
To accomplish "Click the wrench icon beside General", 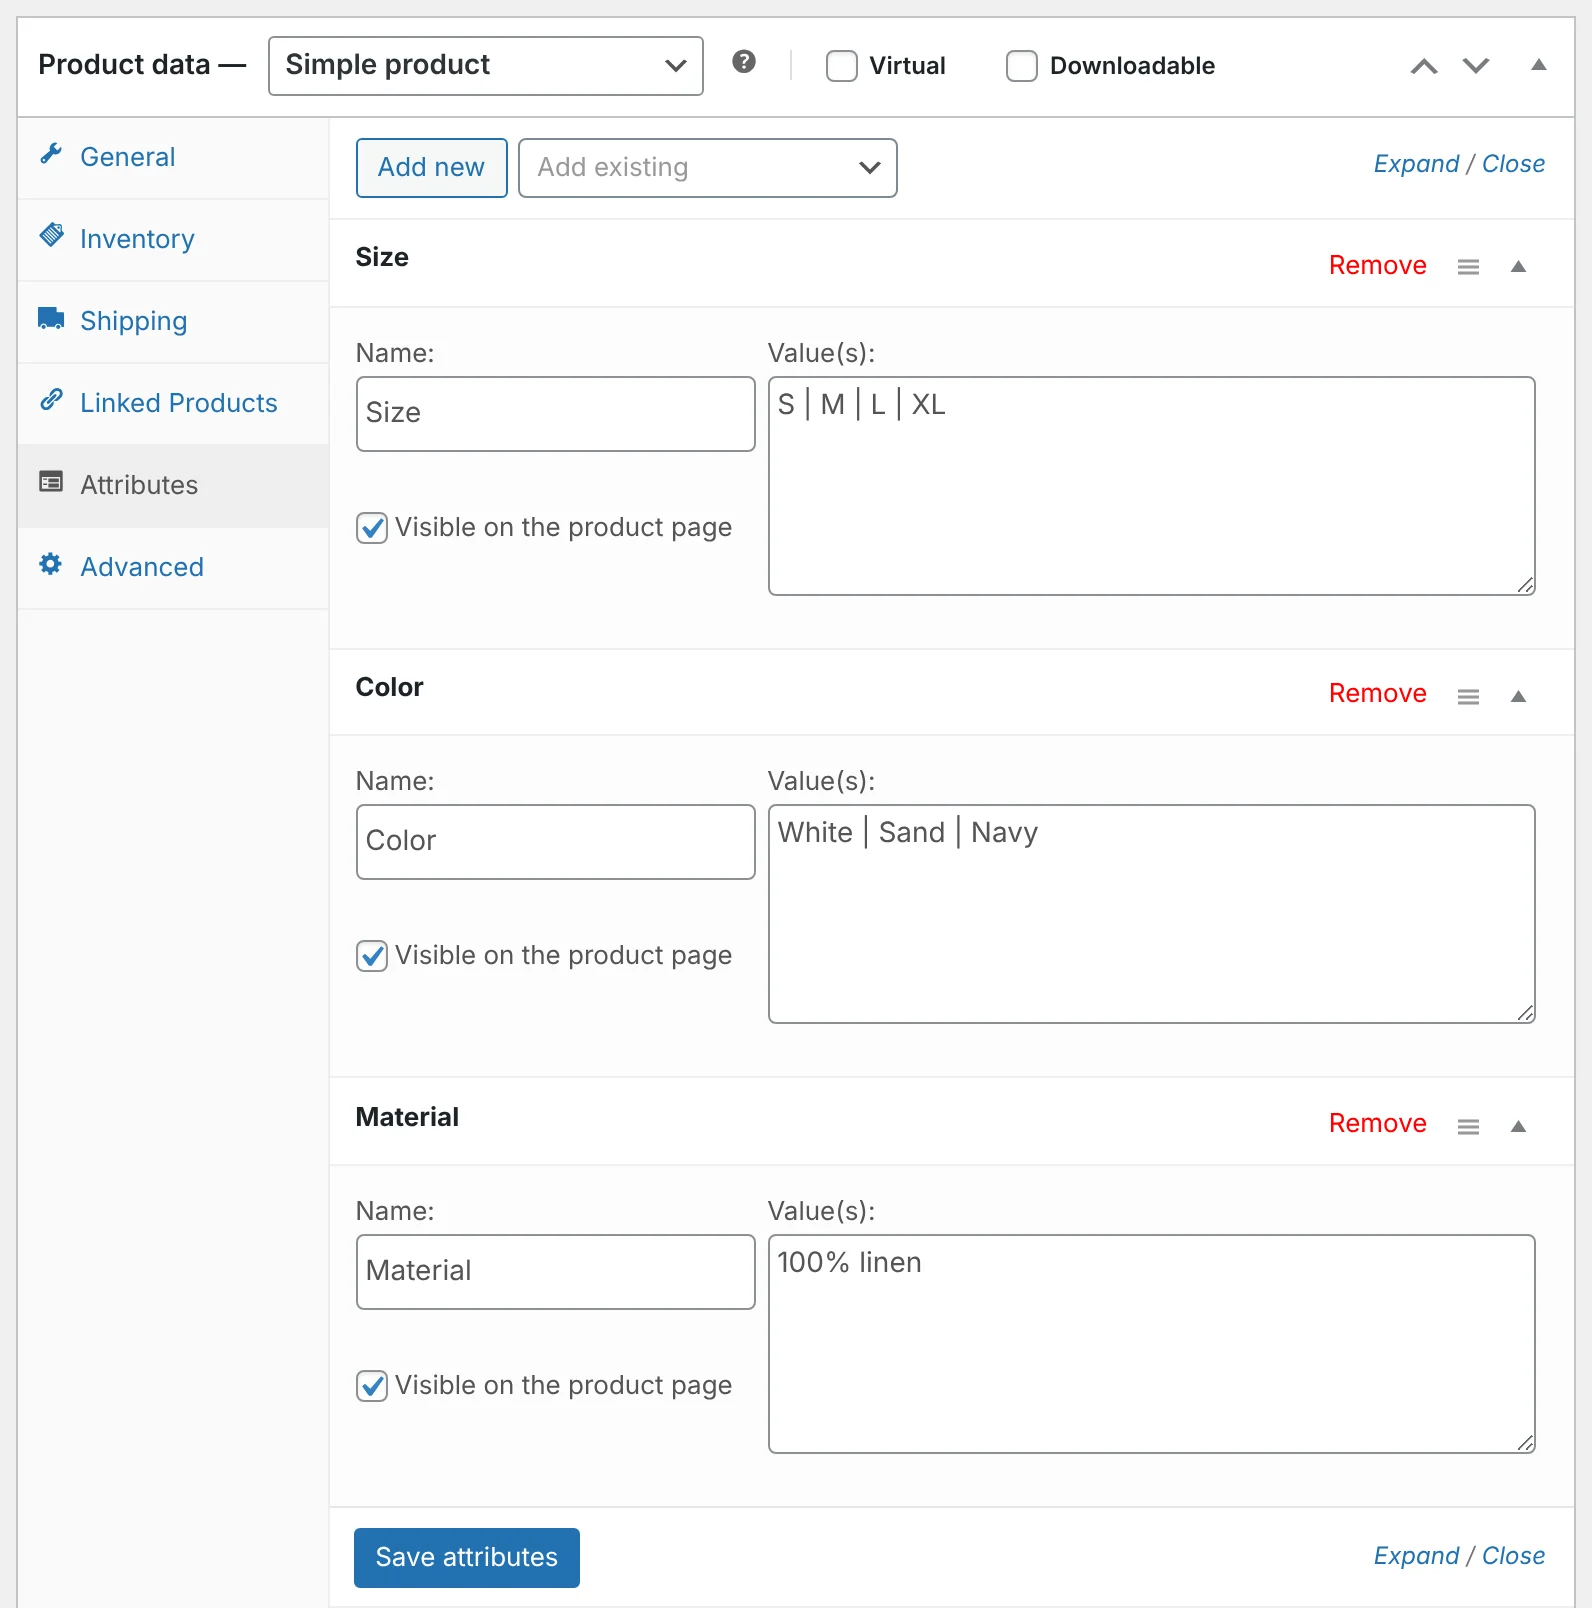I will [51, 154].
